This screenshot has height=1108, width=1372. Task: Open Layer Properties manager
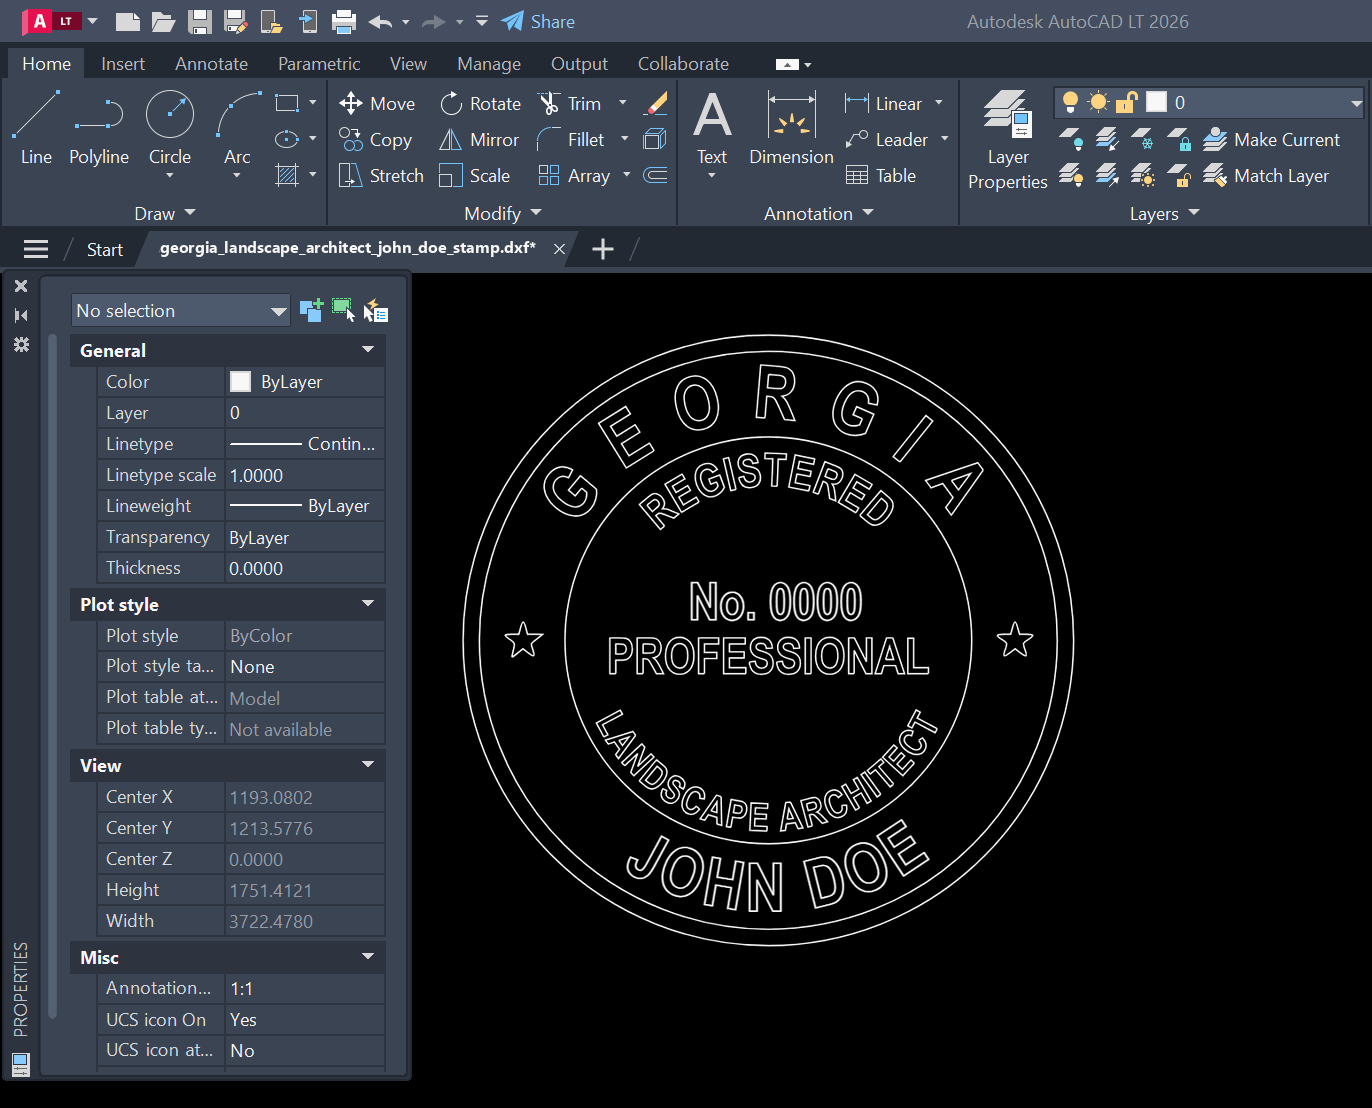tap(1007, 140)
